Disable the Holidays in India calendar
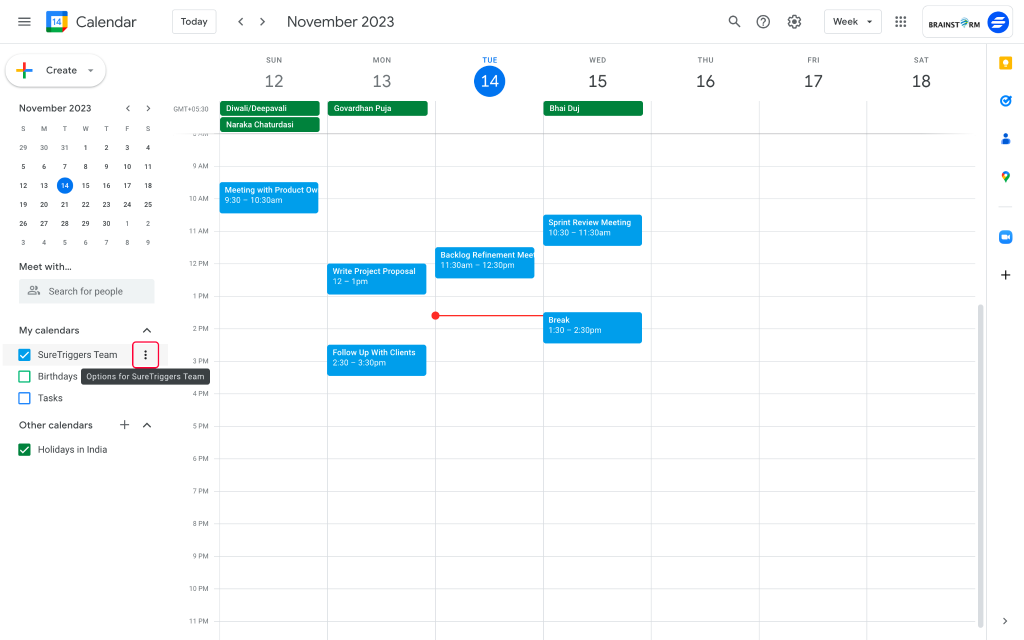Viewport: 1024px width, 640px height. [x=24, y=449]
